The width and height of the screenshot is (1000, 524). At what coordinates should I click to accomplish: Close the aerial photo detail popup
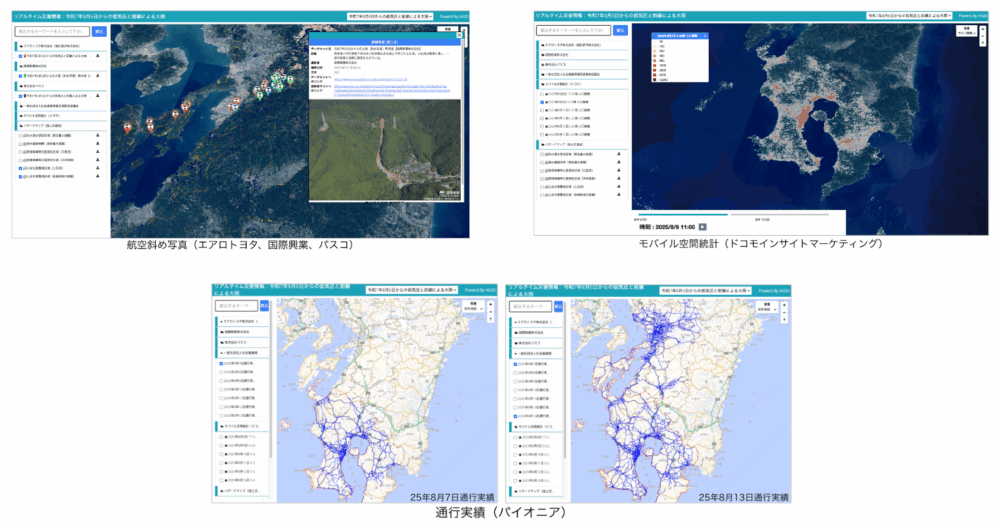(458, 34)
